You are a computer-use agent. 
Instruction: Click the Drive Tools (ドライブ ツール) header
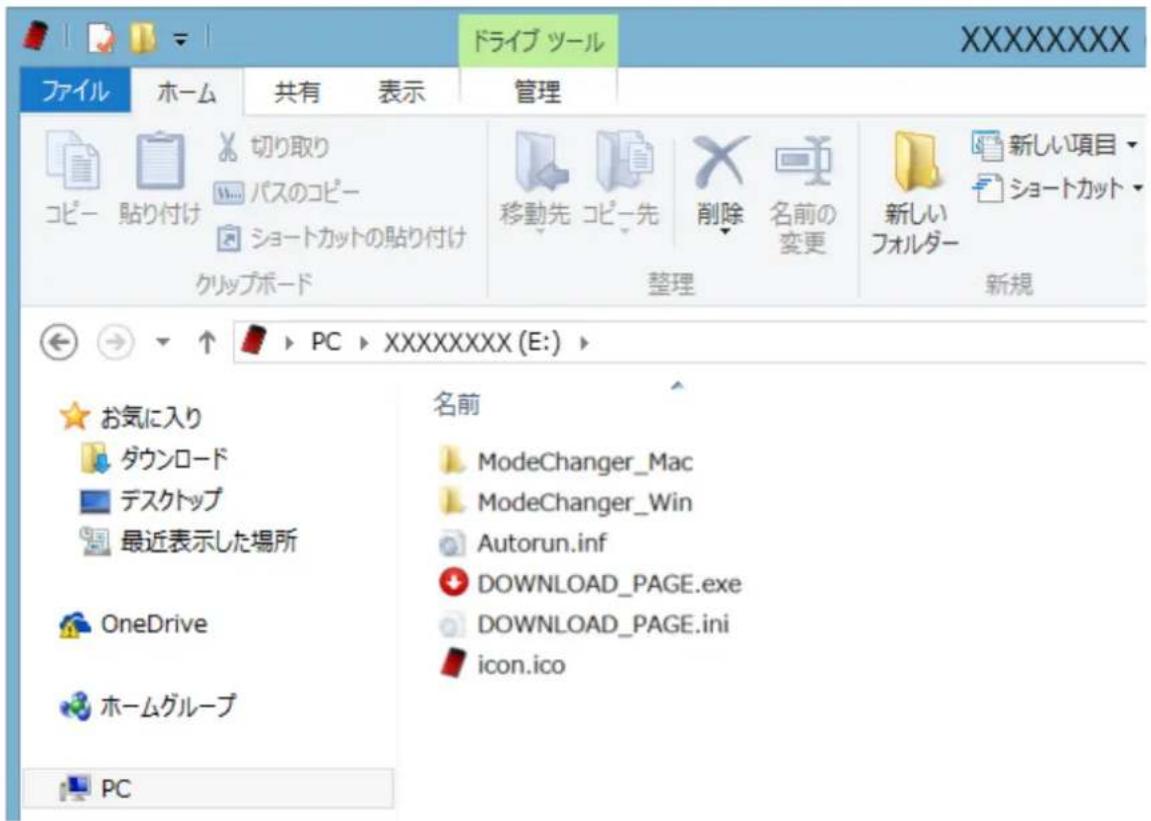537,41
